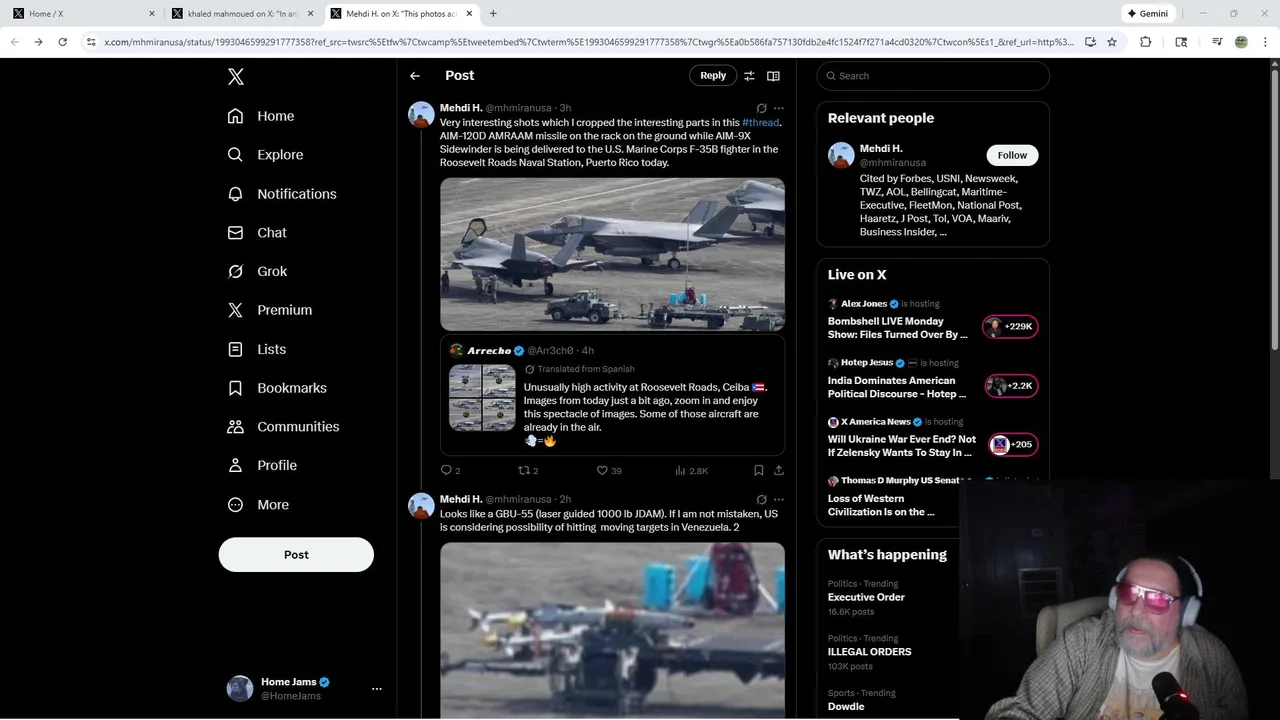The width and height of the screenshot is (1280, 720).
Task: Click the browser forward arrow
Action: [x=38, y=42]
